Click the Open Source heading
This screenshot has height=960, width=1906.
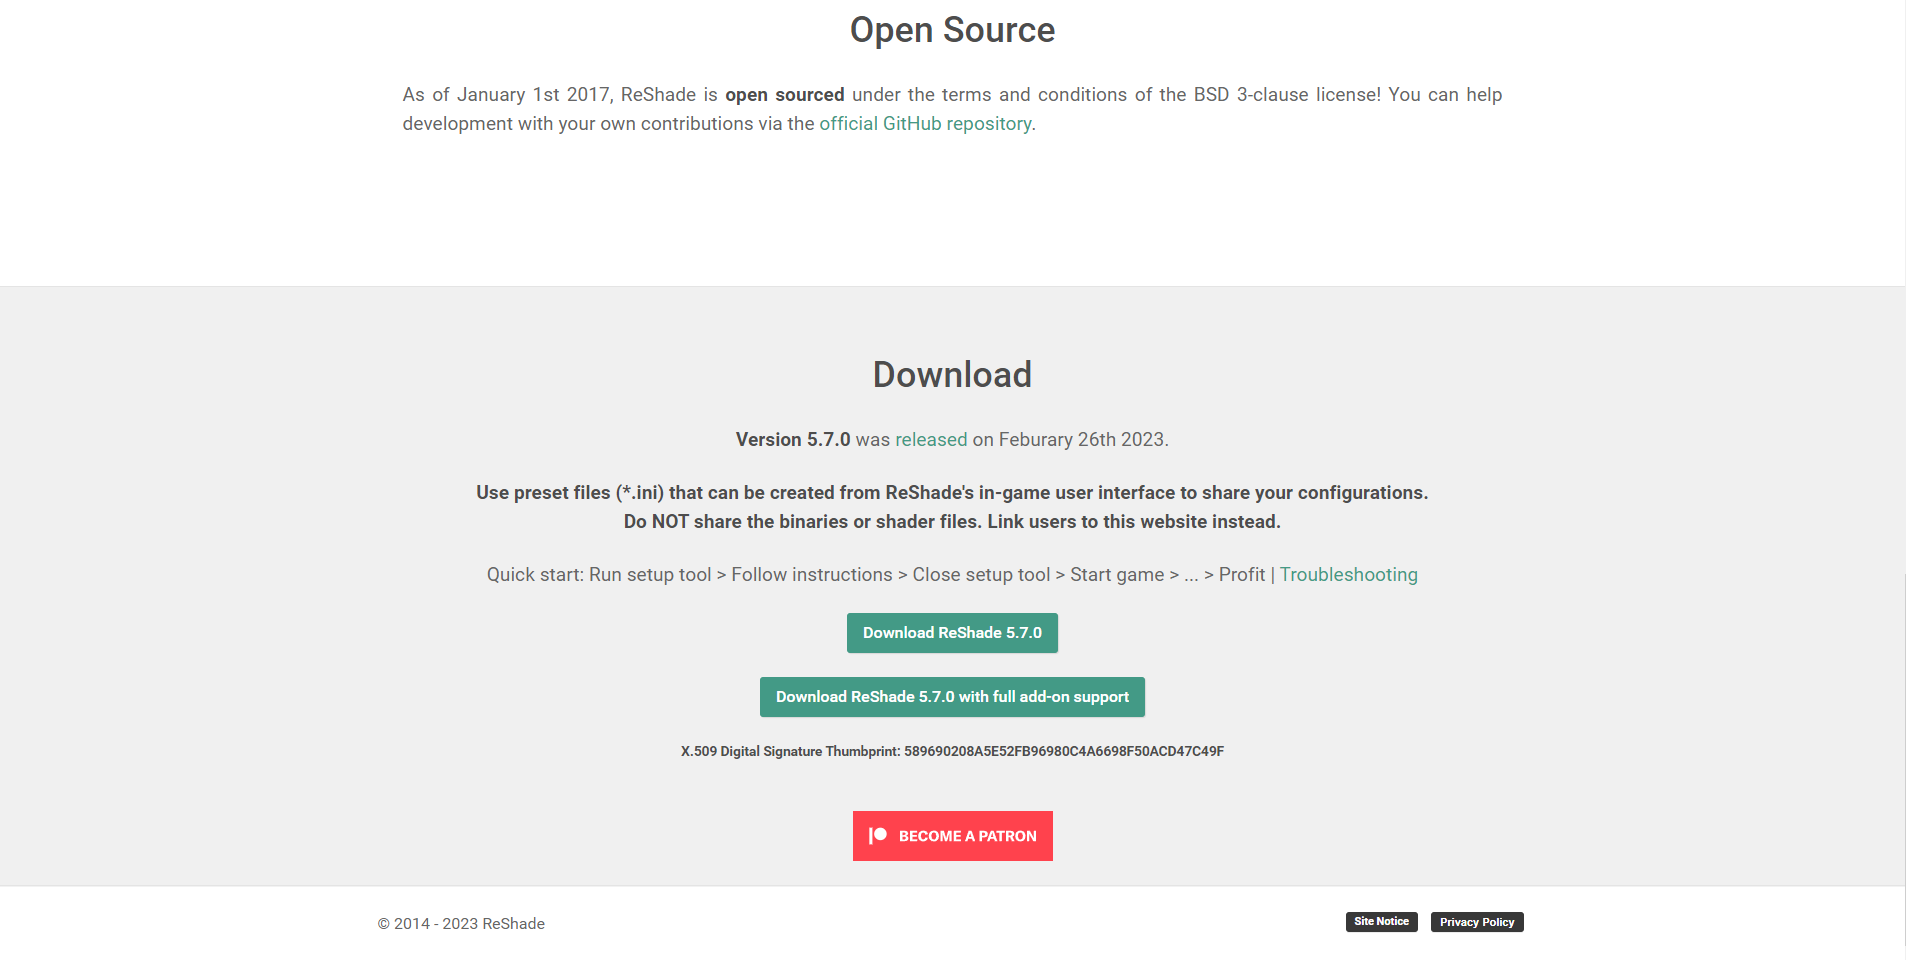[x=952, y=30]
